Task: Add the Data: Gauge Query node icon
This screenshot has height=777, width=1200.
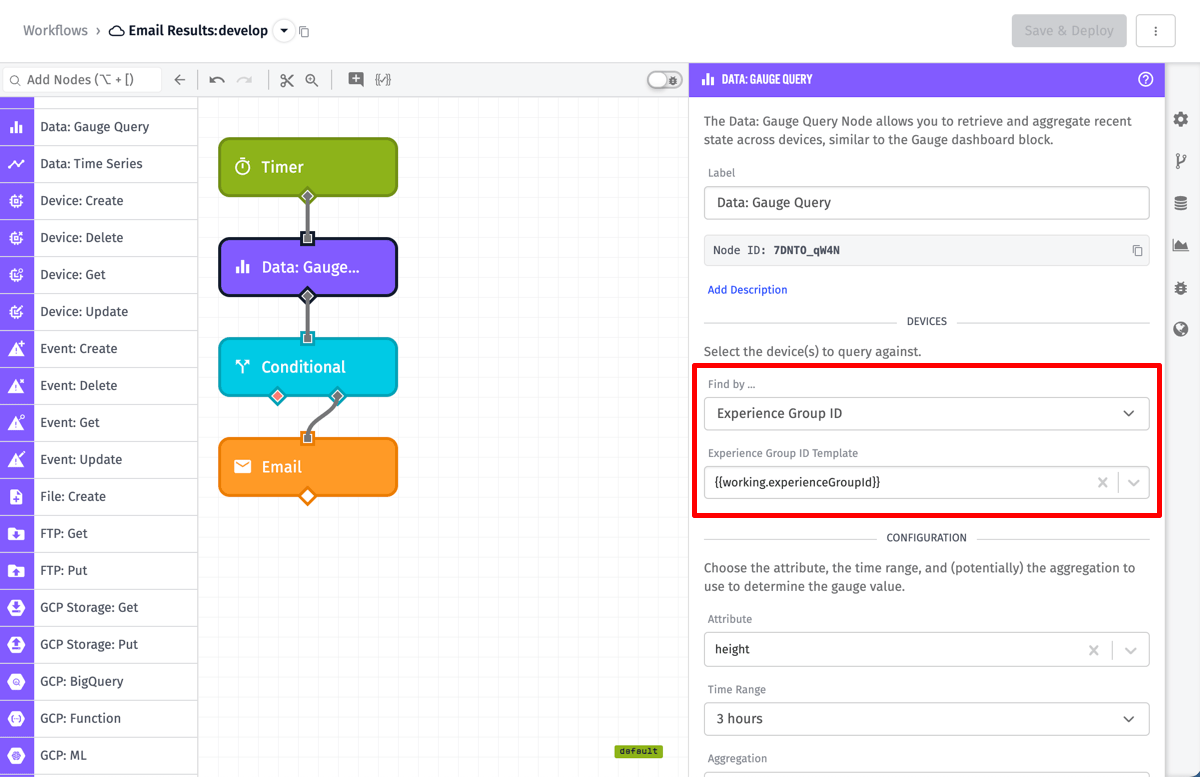Action: point(16,127)
